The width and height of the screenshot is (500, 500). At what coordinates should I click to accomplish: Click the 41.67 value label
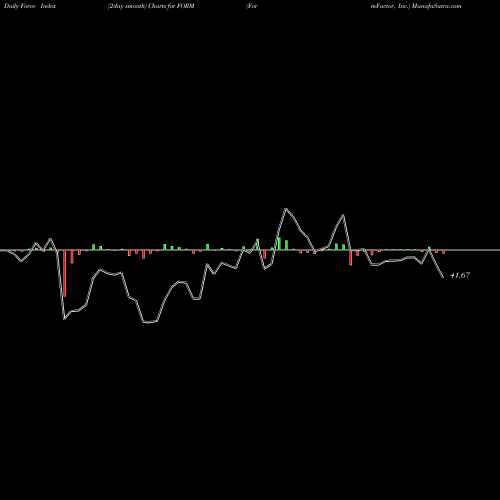pos(460,275)
